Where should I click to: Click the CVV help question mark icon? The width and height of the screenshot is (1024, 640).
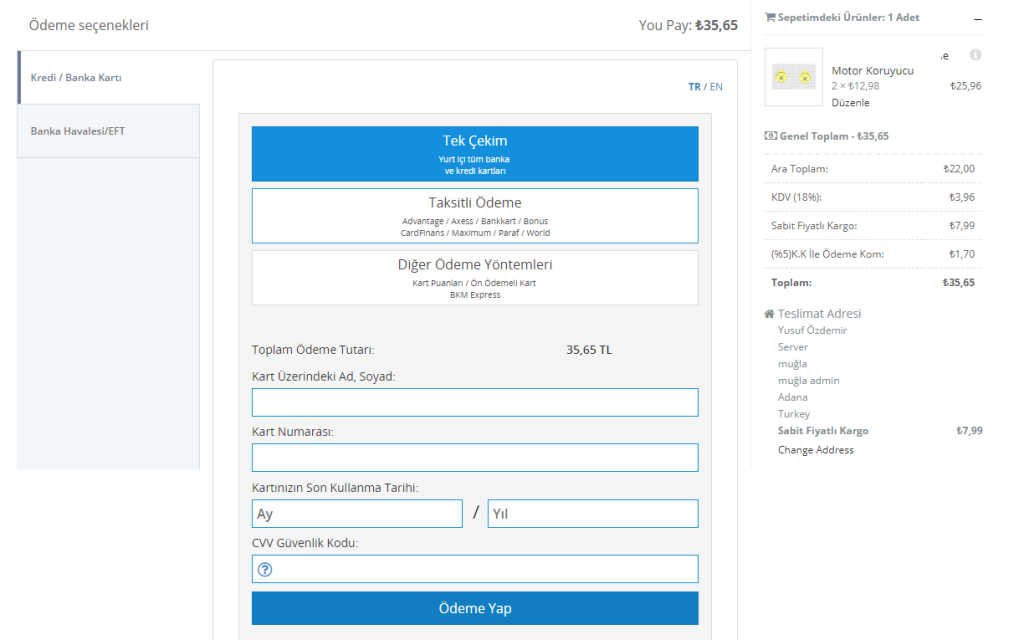click(x=264, y=569)
